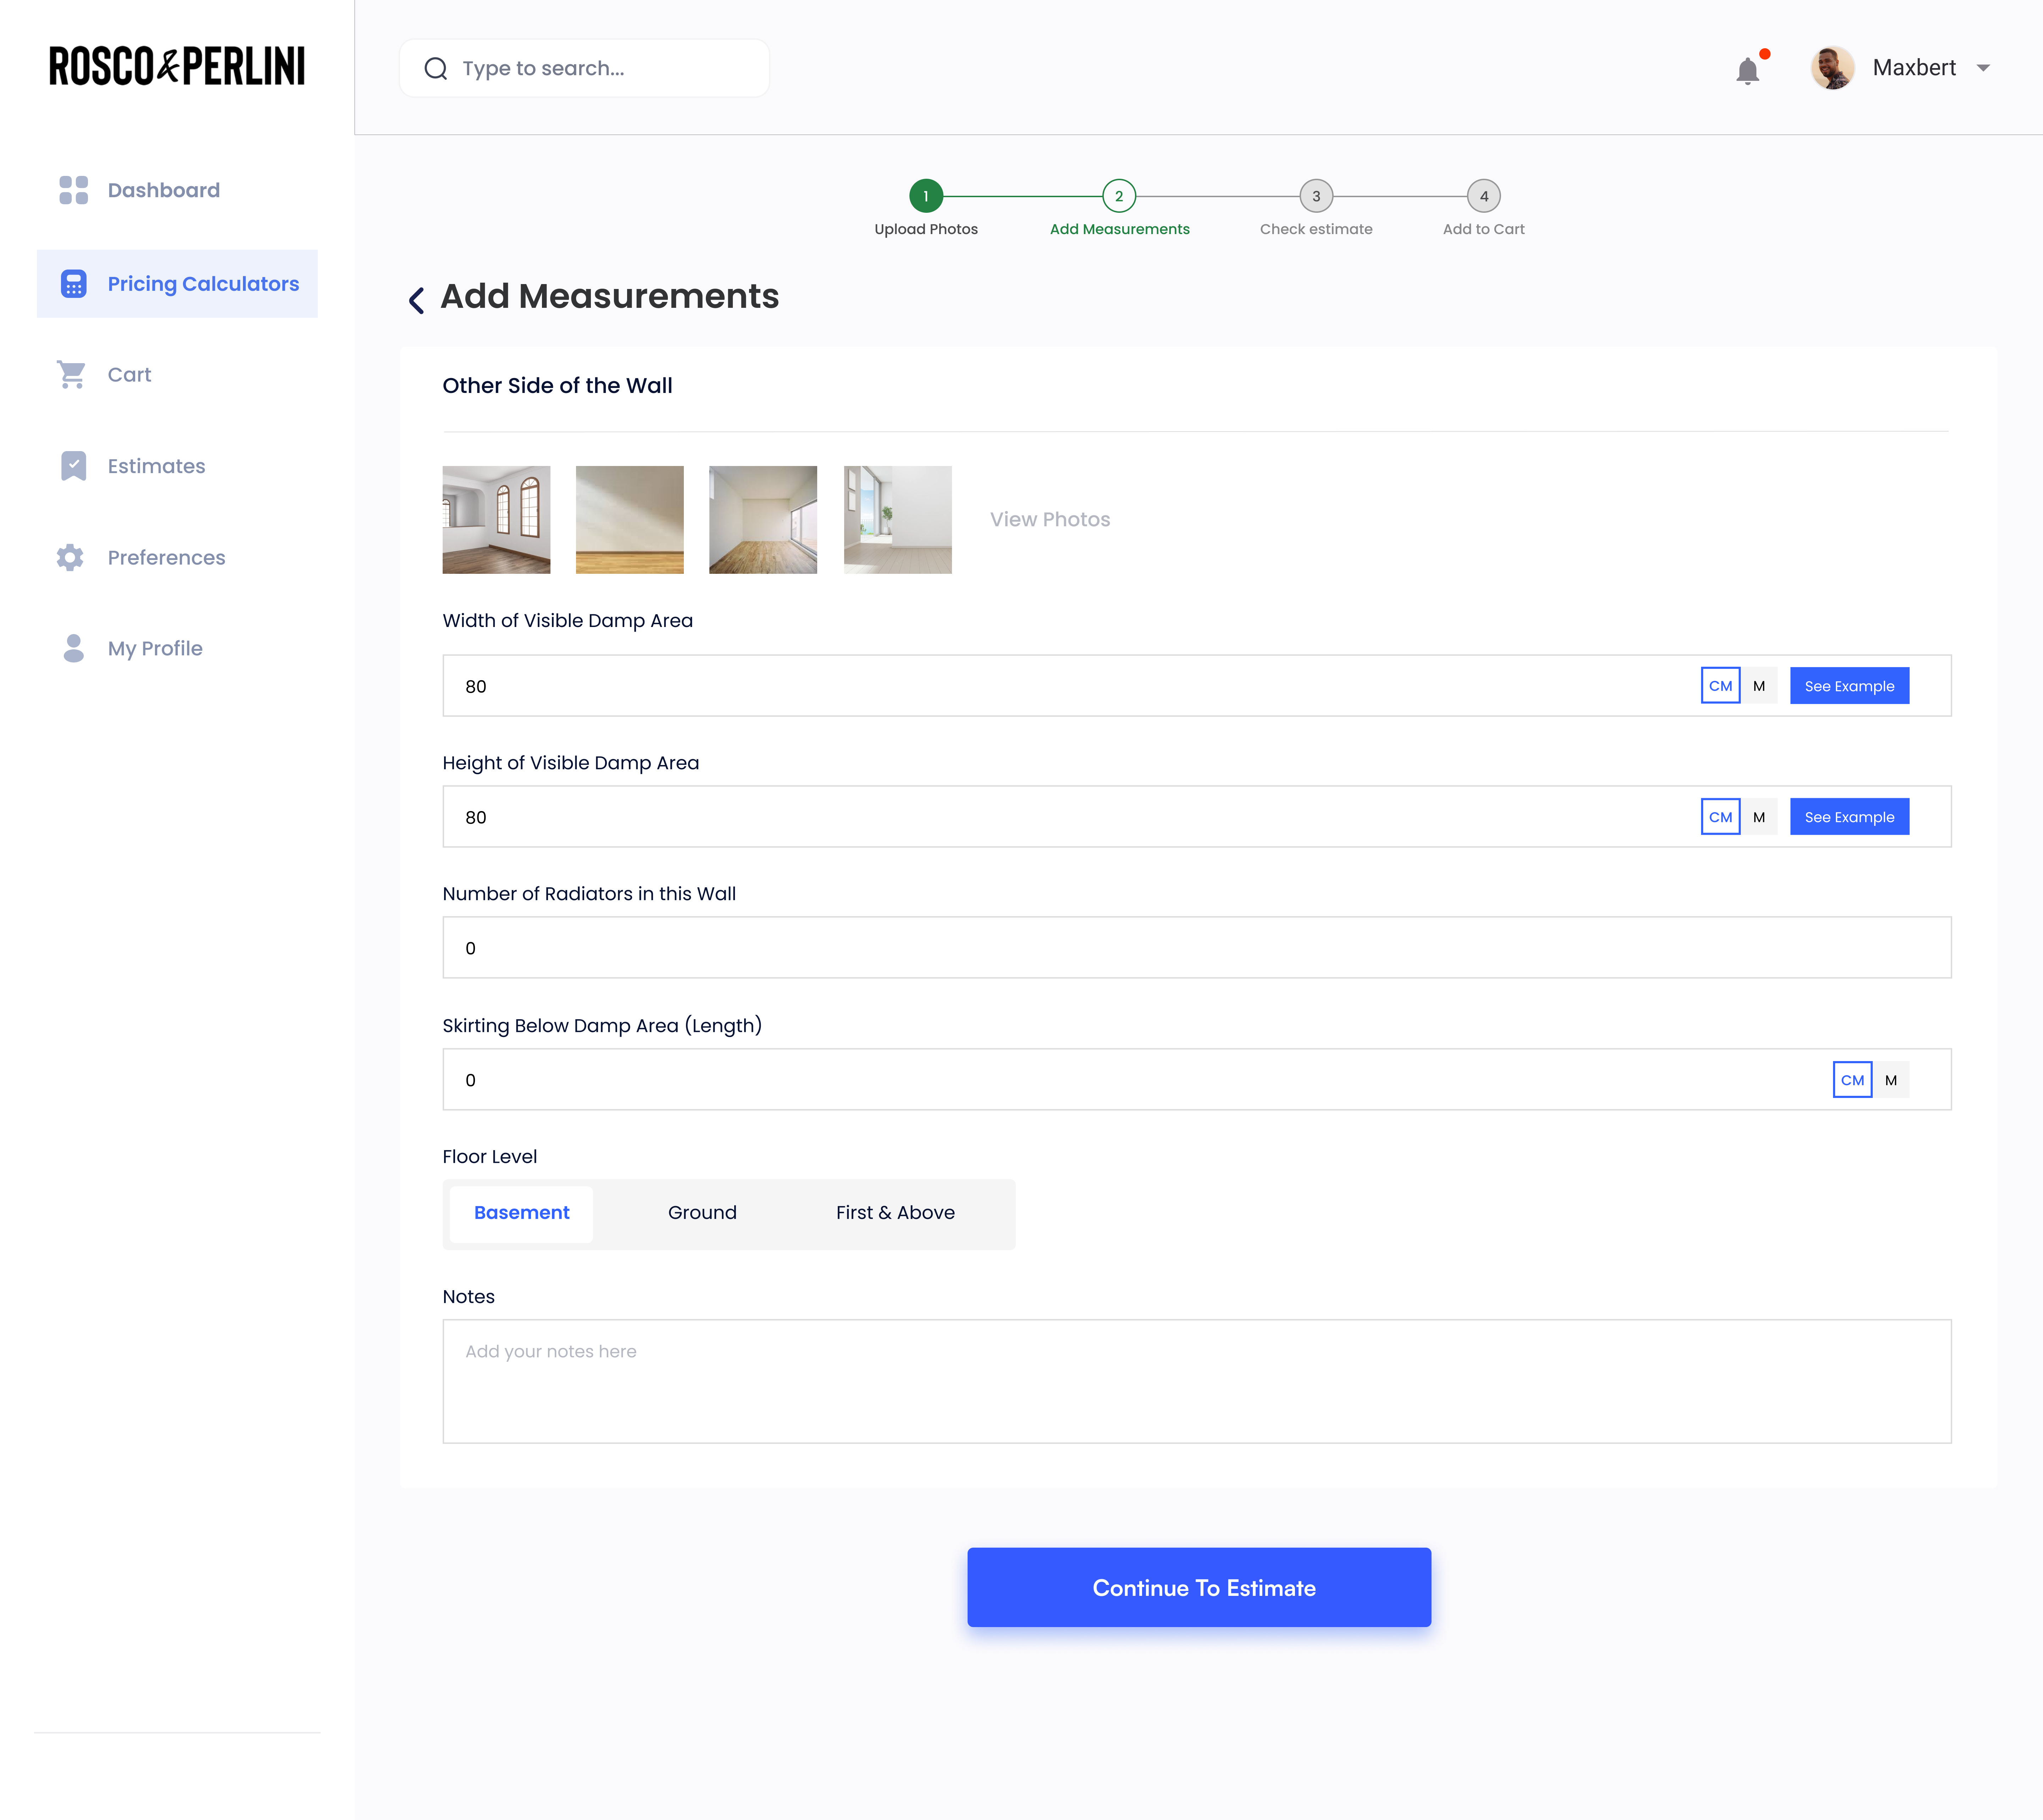Select step 3 Check estimate circle

click(1316, 196)
